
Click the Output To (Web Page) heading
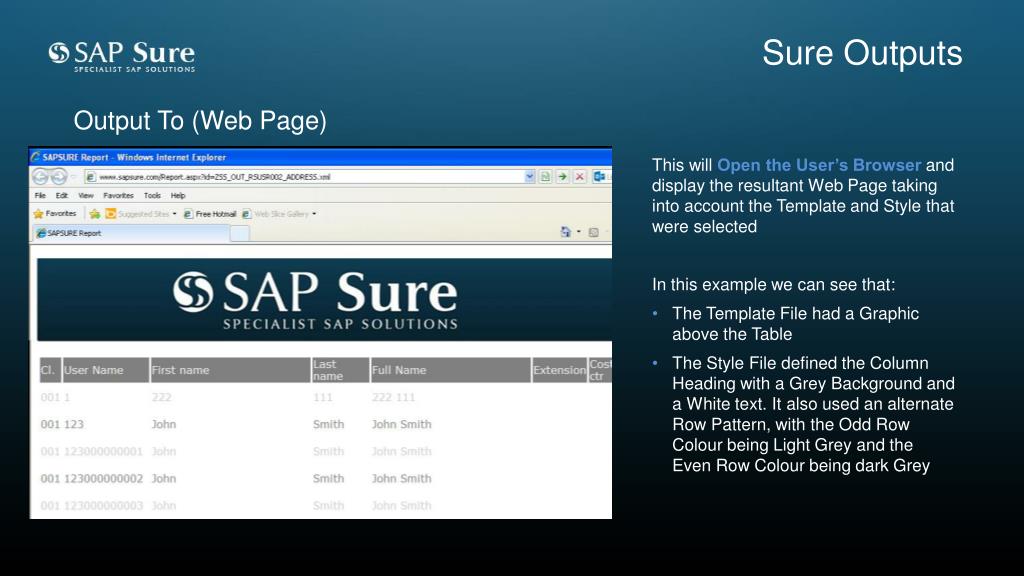pyautogui.click(x=200, y=121)
